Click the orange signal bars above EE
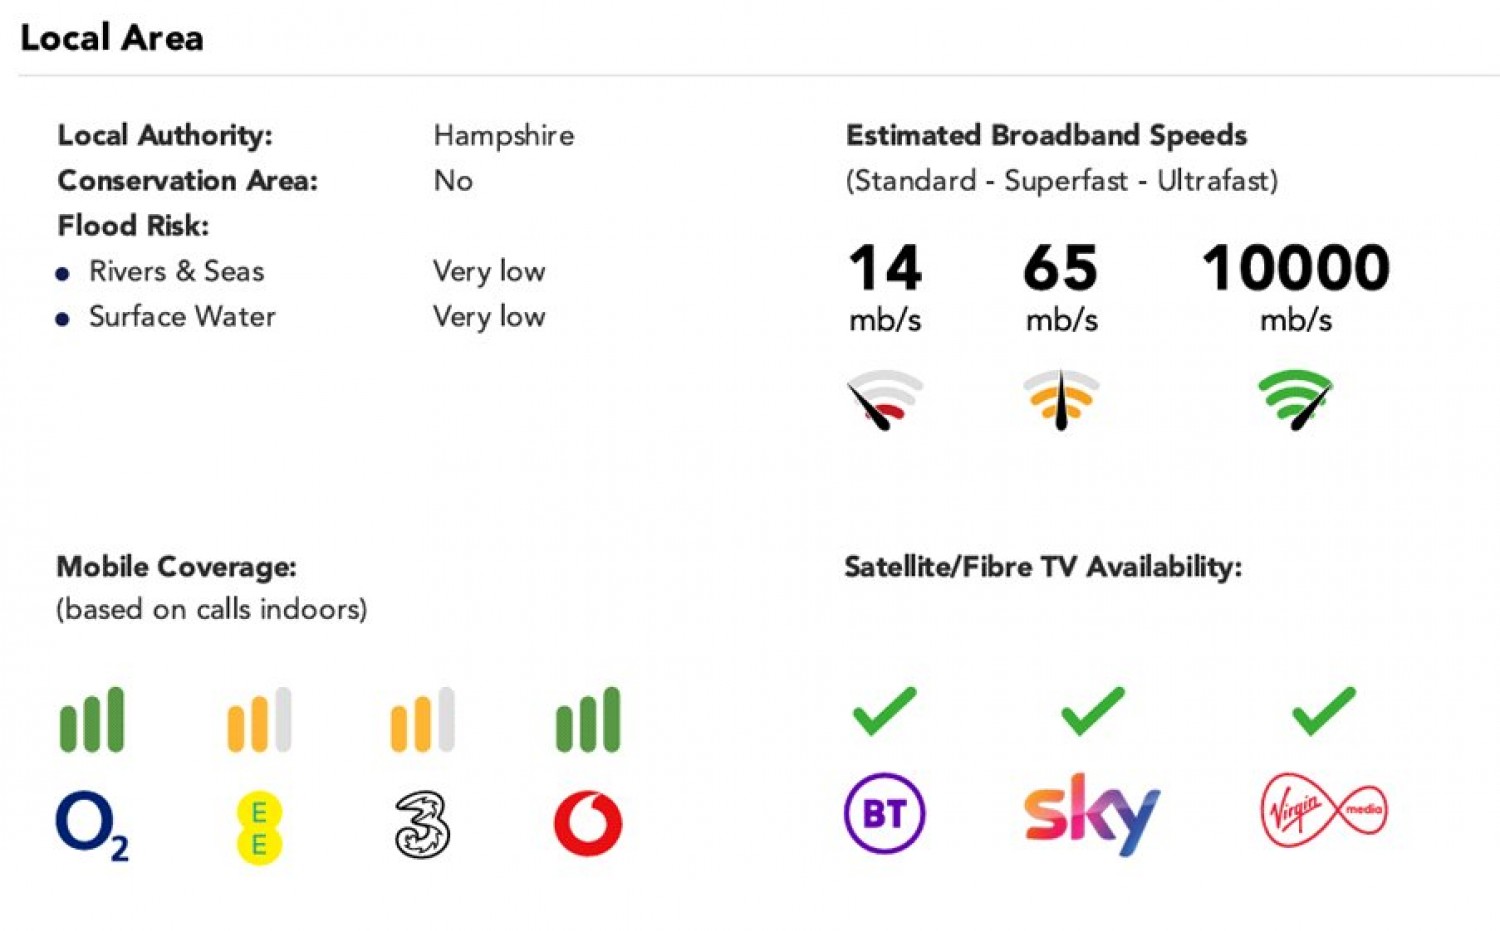 pos(259,719)
